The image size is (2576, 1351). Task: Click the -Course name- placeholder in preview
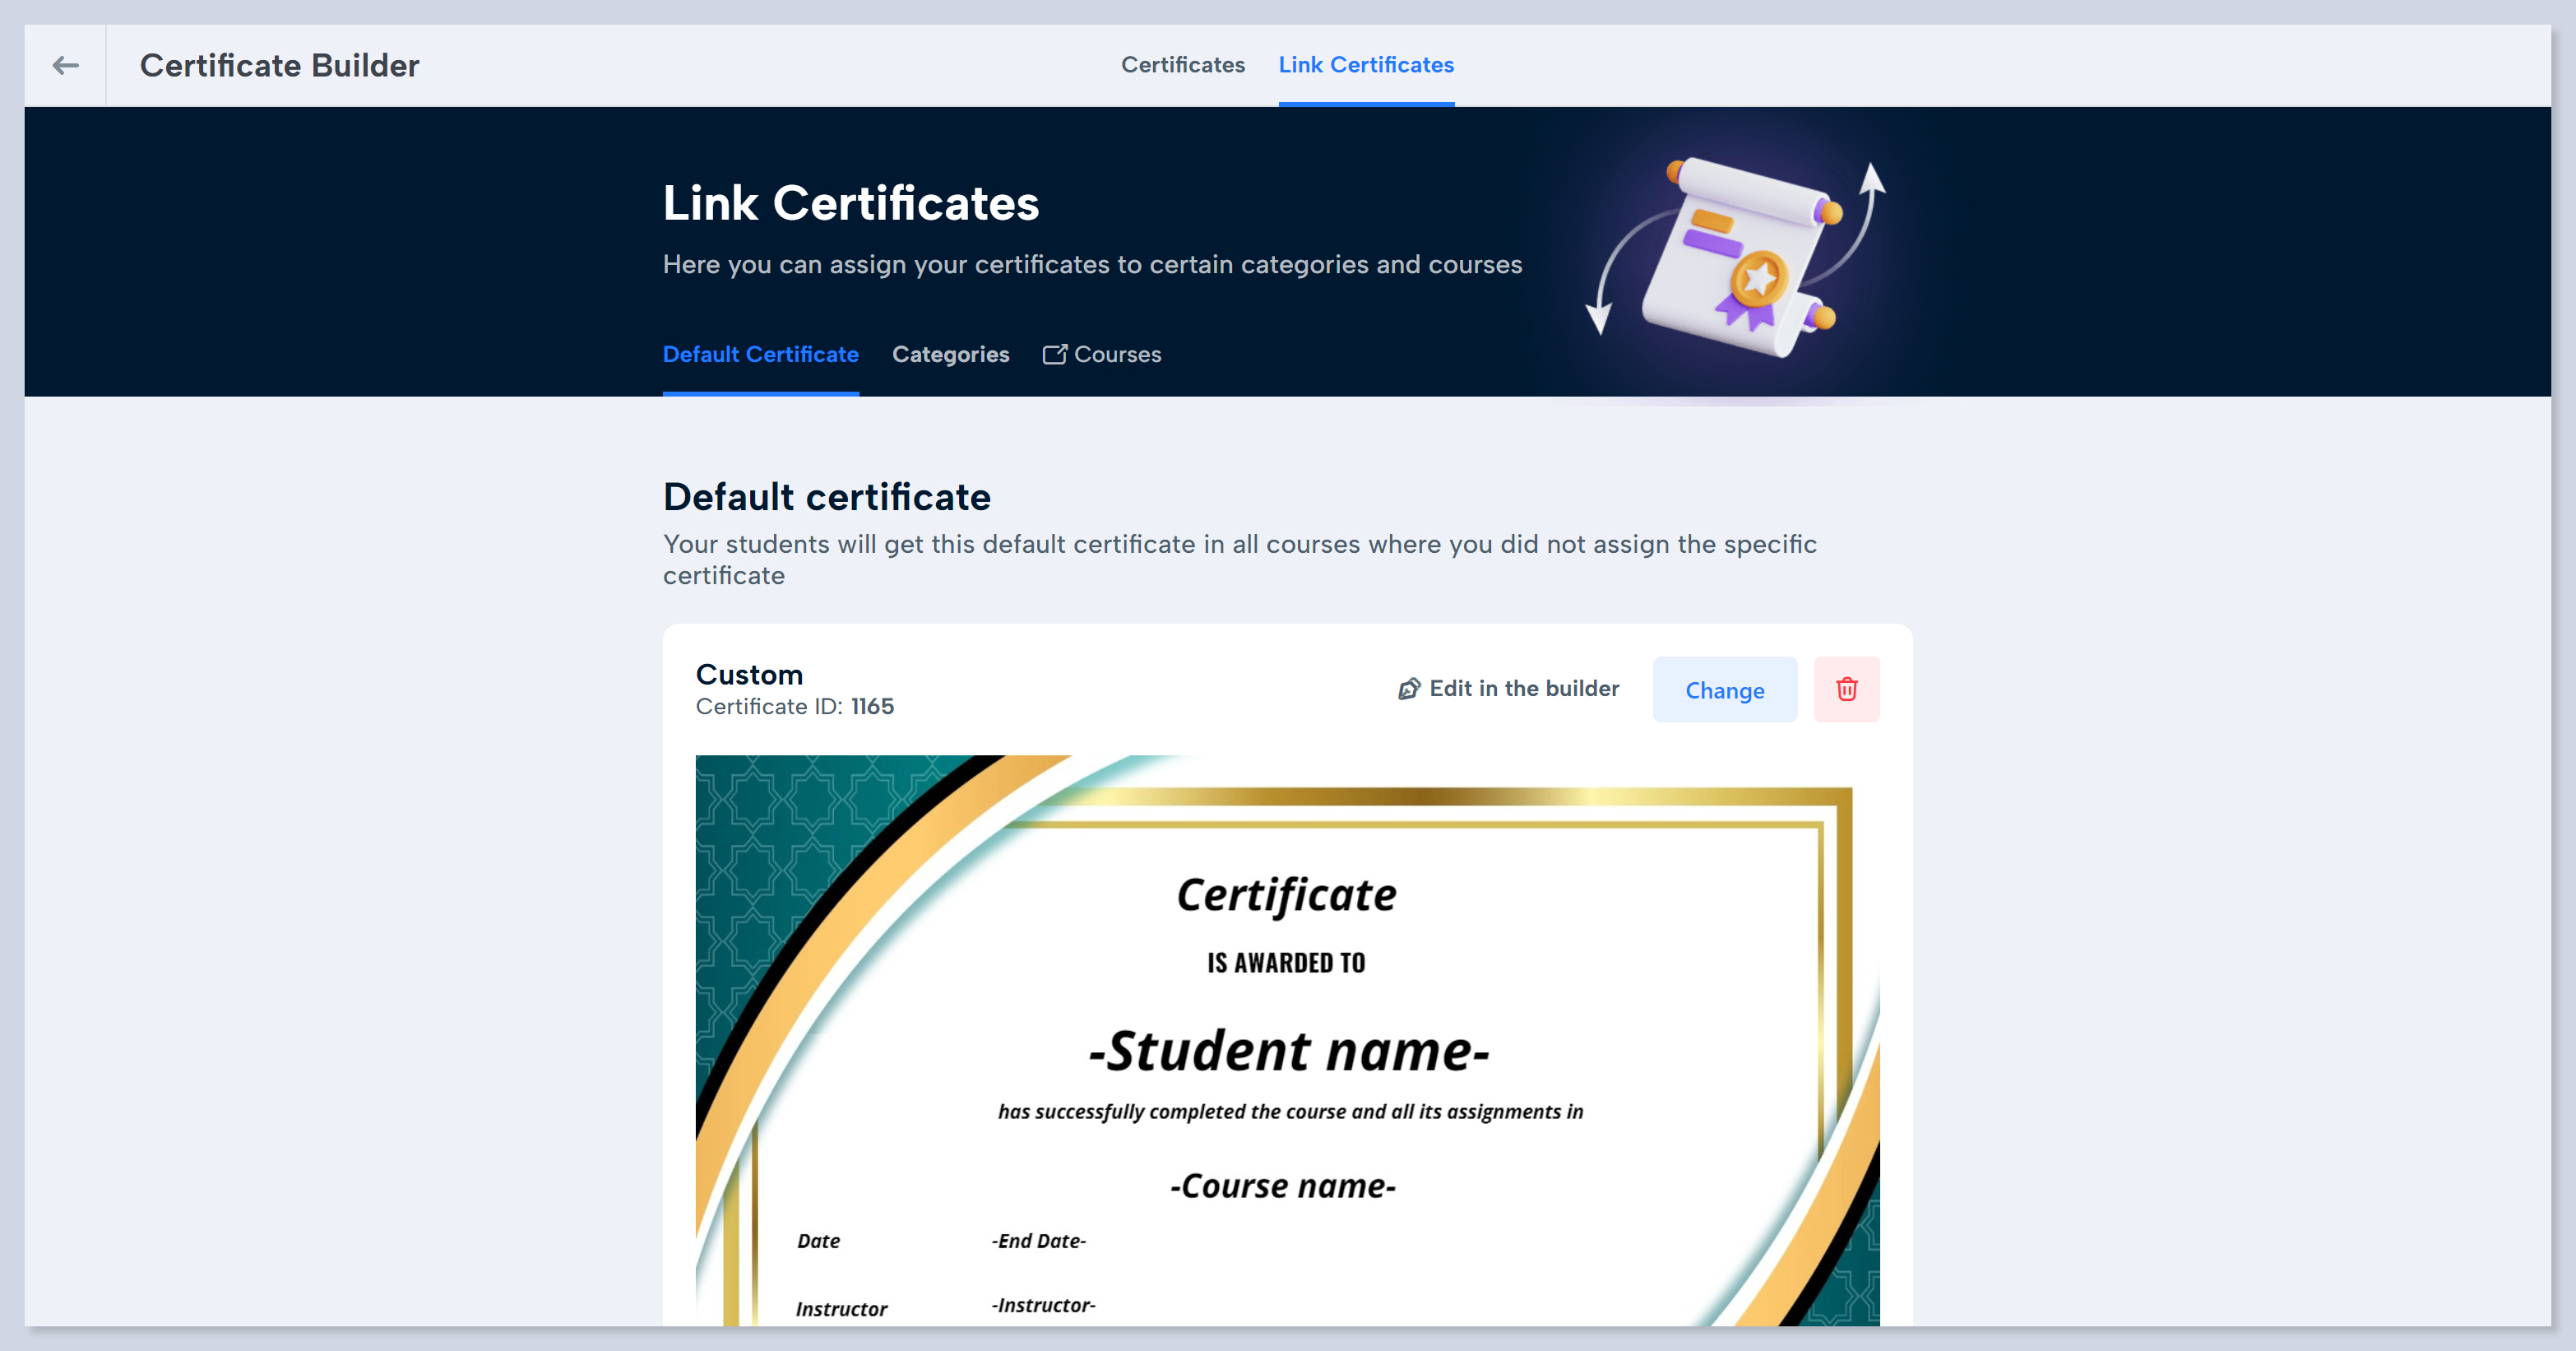click(x=1282, y=1186)
